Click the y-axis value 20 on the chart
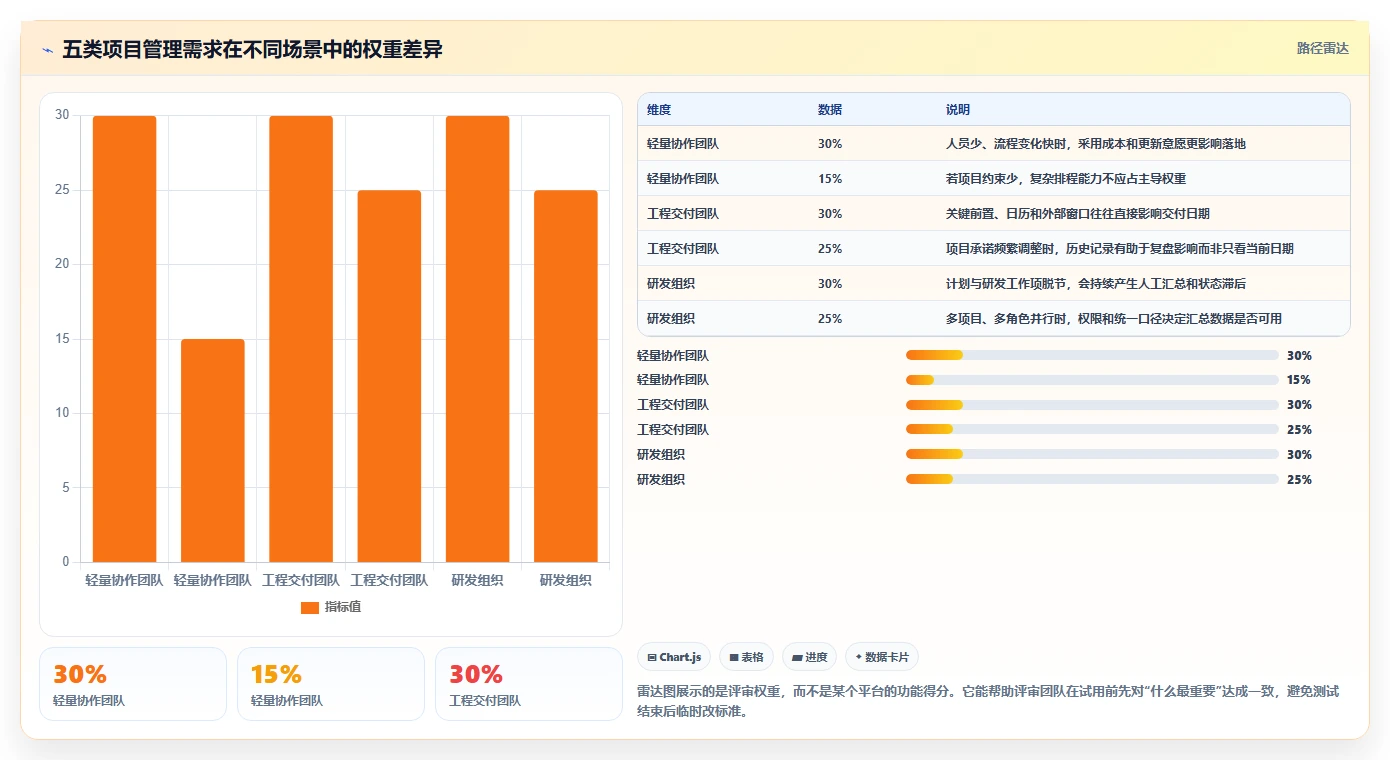The image size is (1390, 760). [x=62, y=264]
